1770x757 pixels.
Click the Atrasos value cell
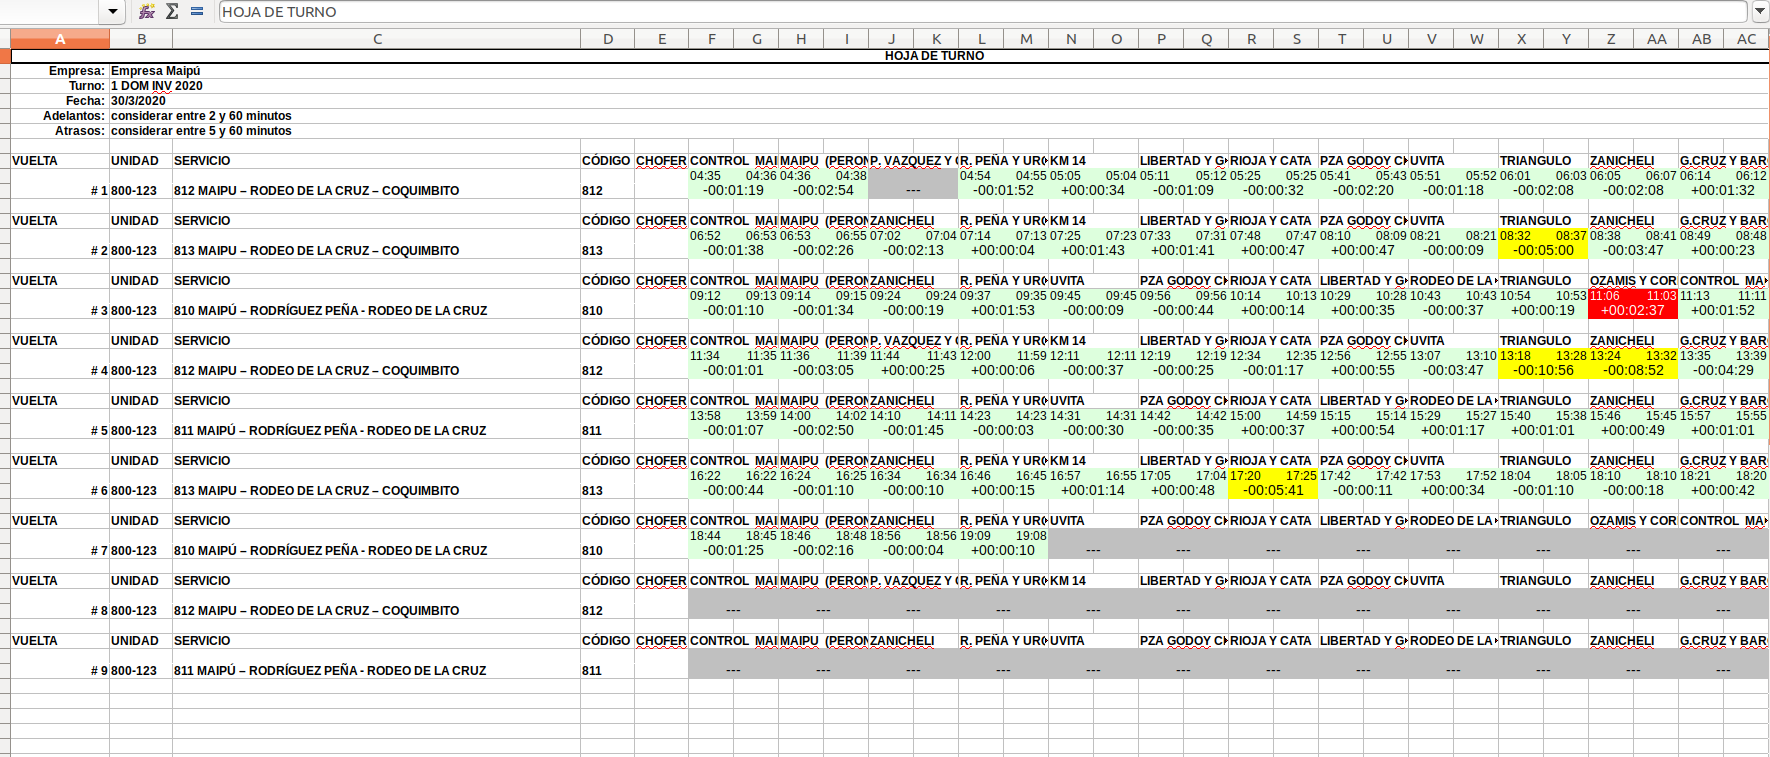[x=201, y=131]
